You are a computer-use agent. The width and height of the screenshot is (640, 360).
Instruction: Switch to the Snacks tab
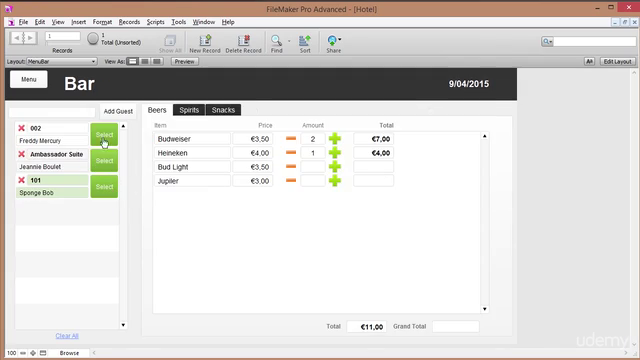[x=223, y=110]
